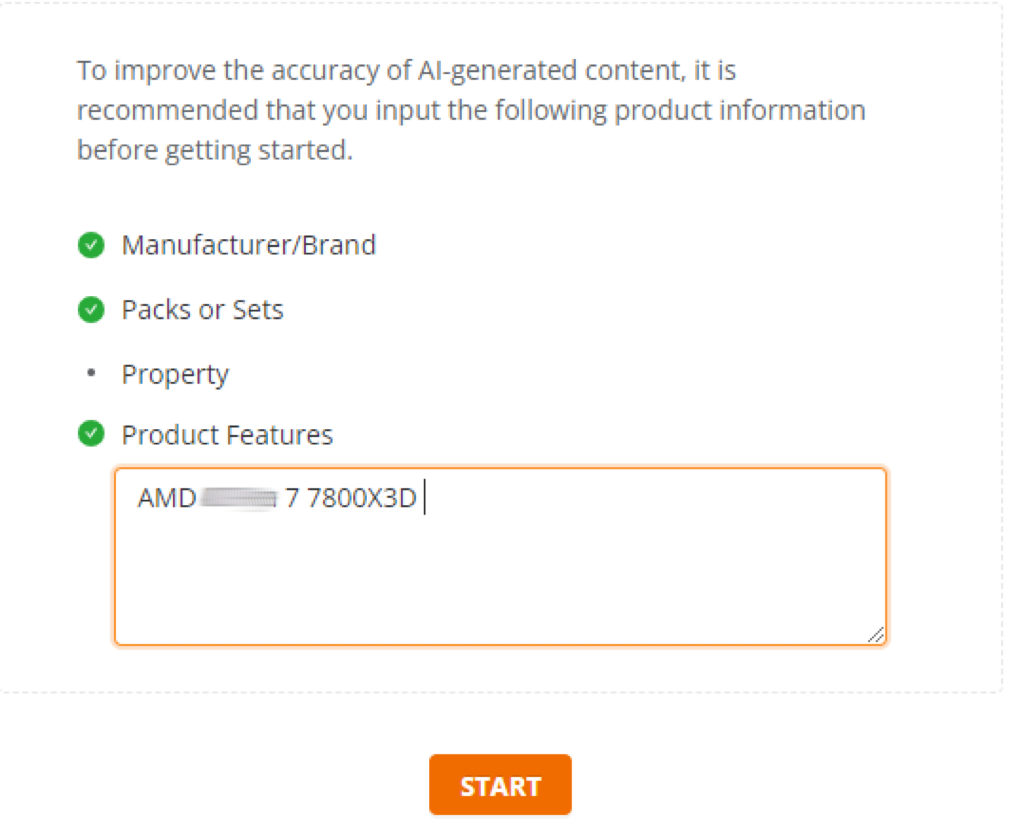Click the number 7 before 7800X3D

[x=292, y=498]
